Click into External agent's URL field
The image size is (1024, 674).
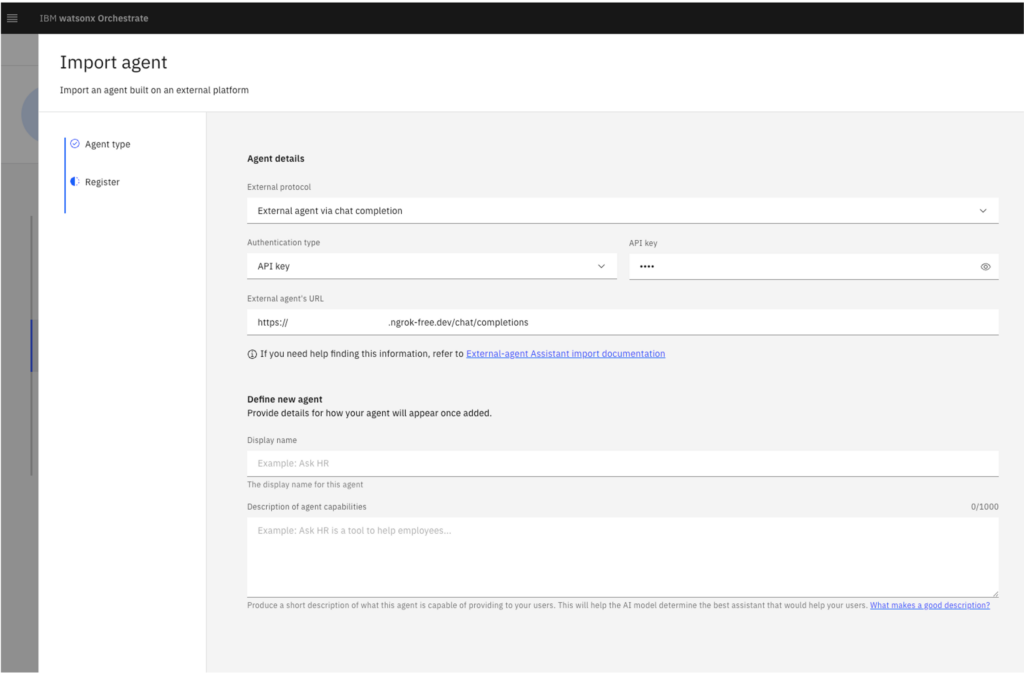click(622, 322)
